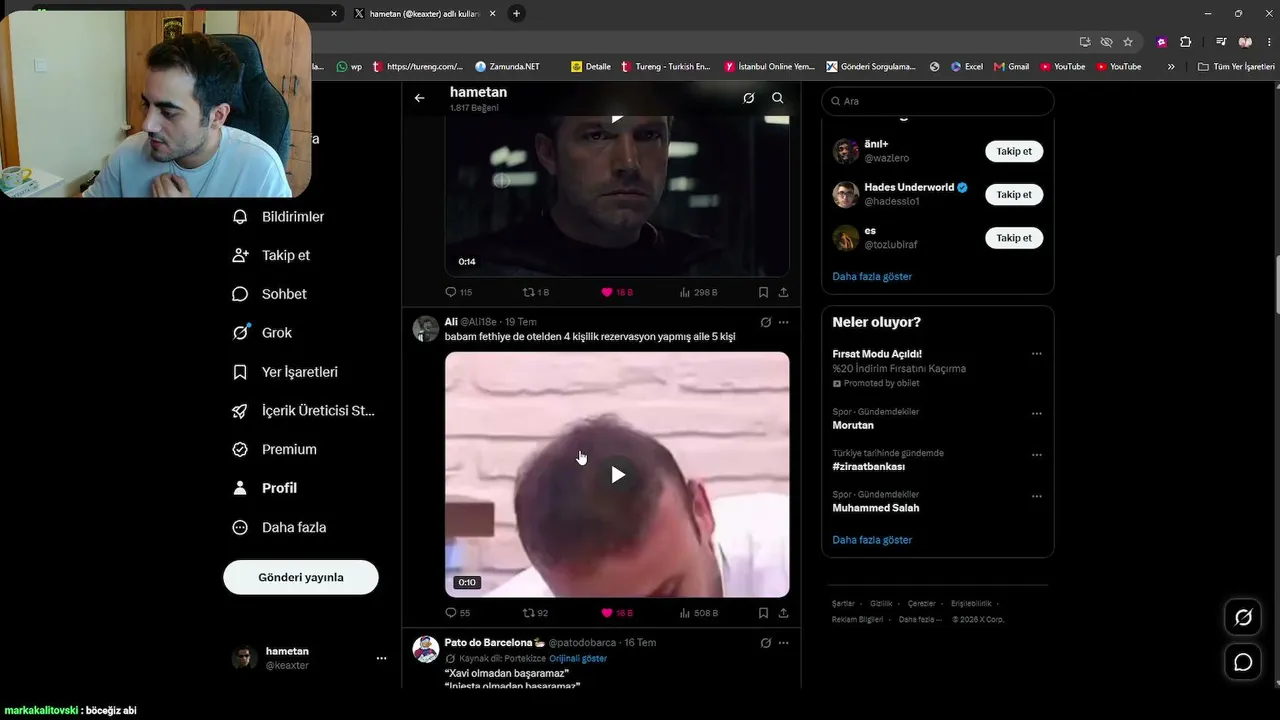Image resolution: width=1280 pixels, height=720 pixels.
Task: Share the tweet with 298 B views
Action: tap(783, 292)
